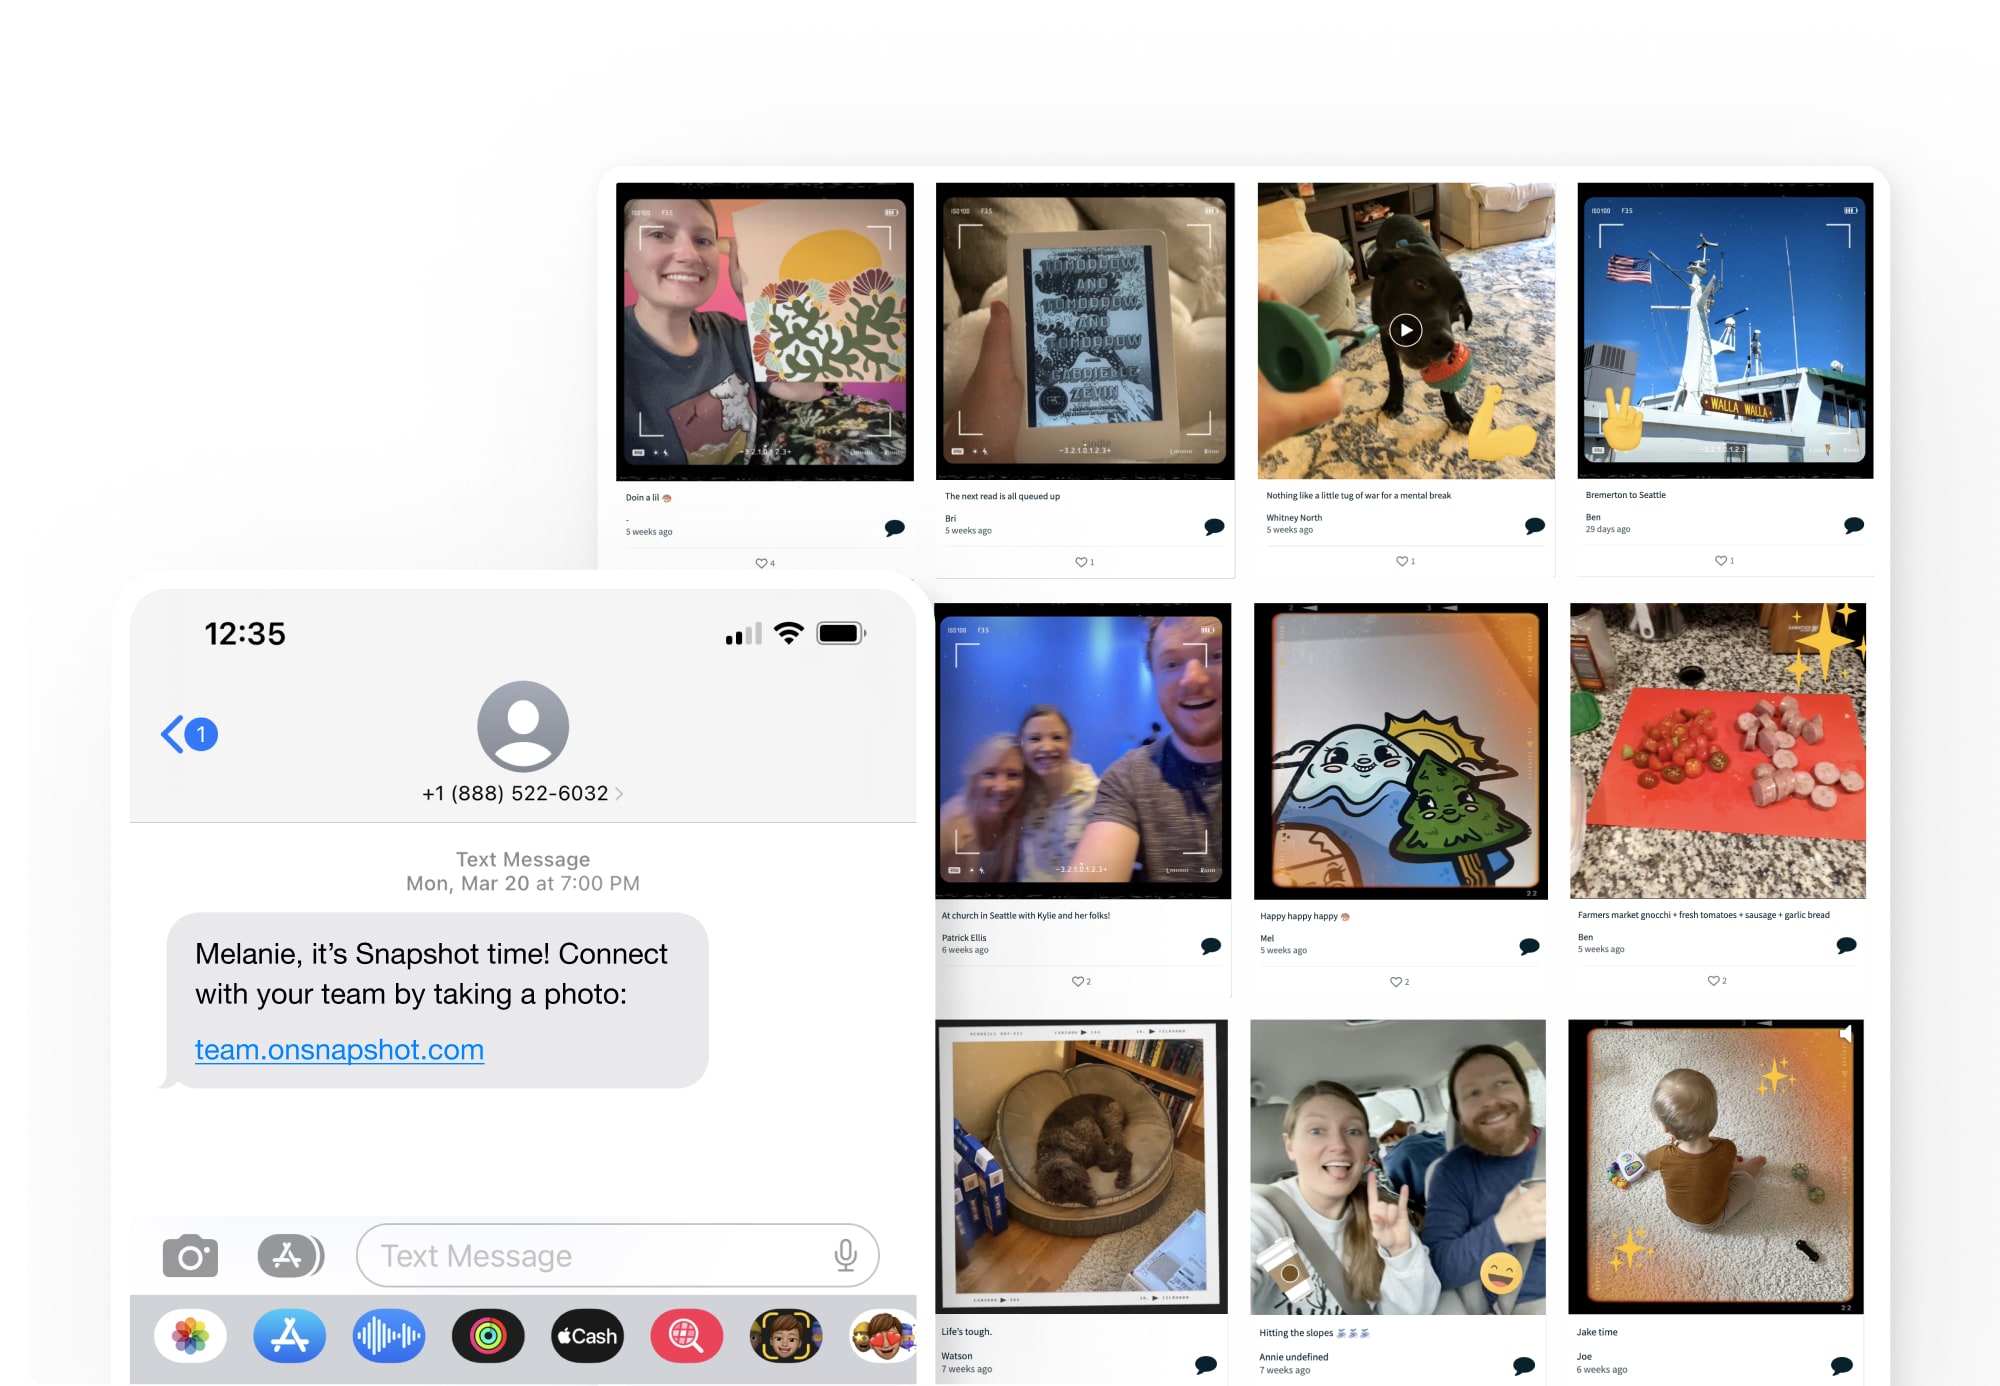The image size is (2000, 1386).
Task: Play the tug of war dog video
Action: tap(1405, 330)
